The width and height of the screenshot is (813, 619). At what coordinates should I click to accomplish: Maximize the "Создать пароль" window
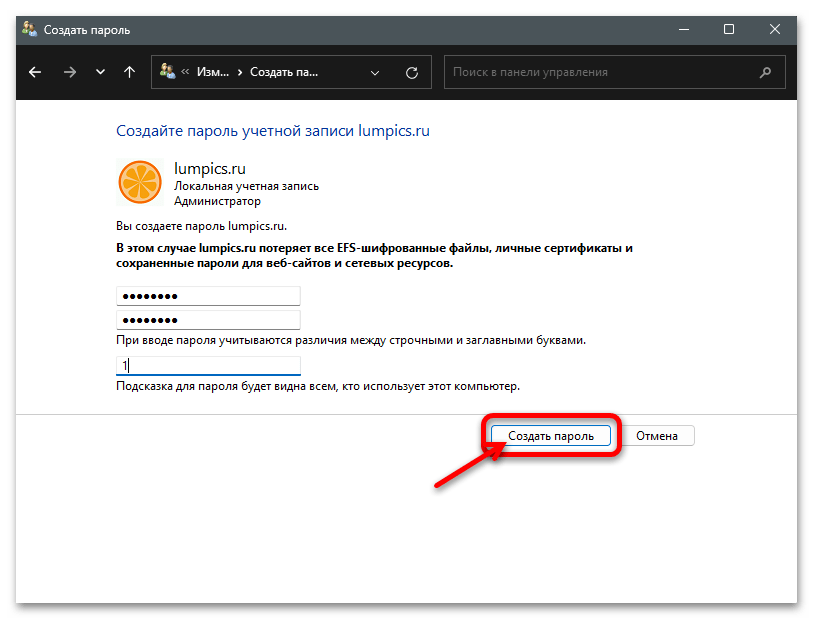[729, 30]
